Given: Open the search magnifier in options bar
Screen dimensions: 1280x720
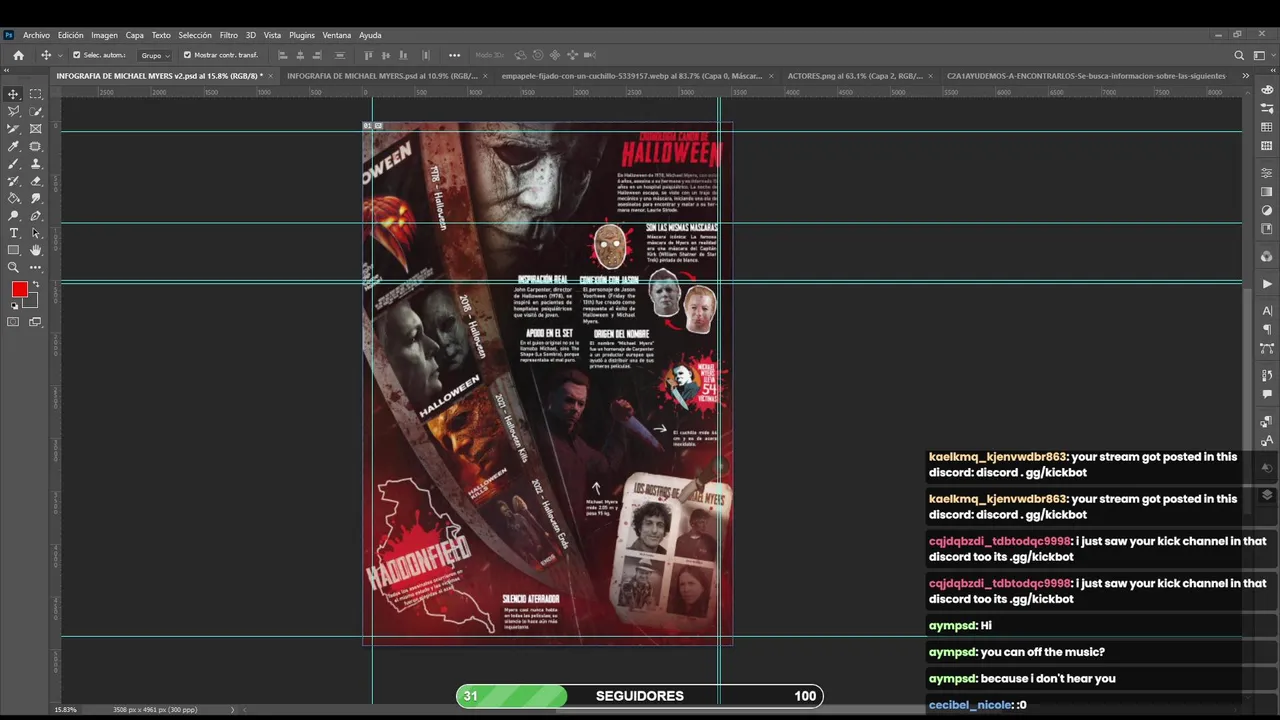Looking at the screenshot, I should [1239, 55].
